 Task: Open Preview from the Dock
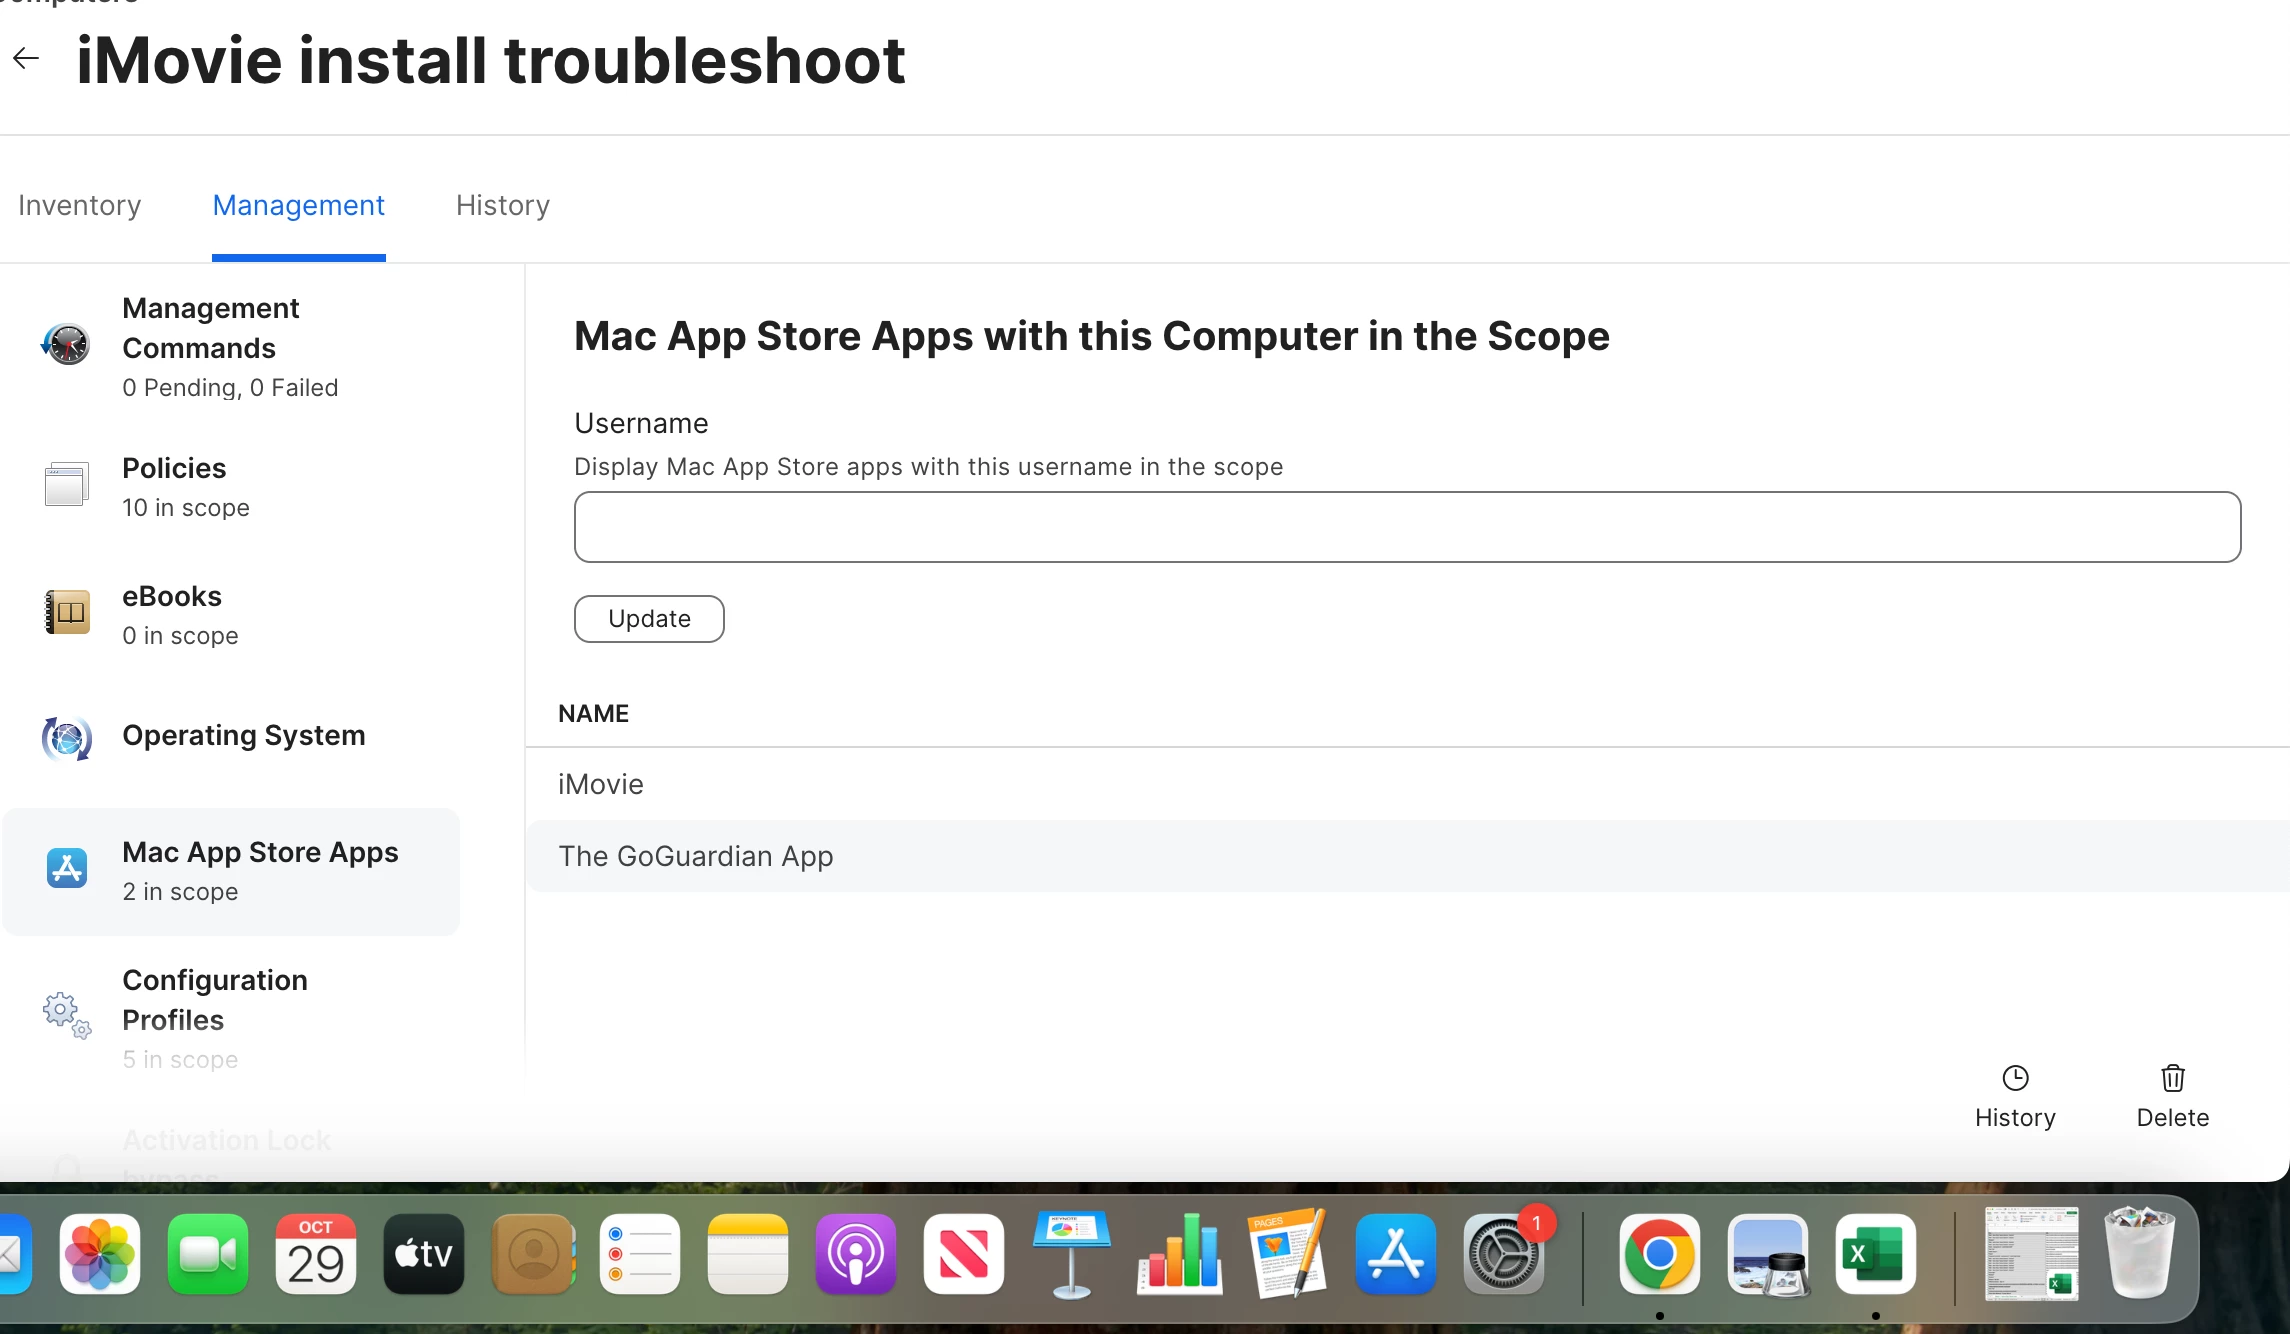(1768, 1254)
